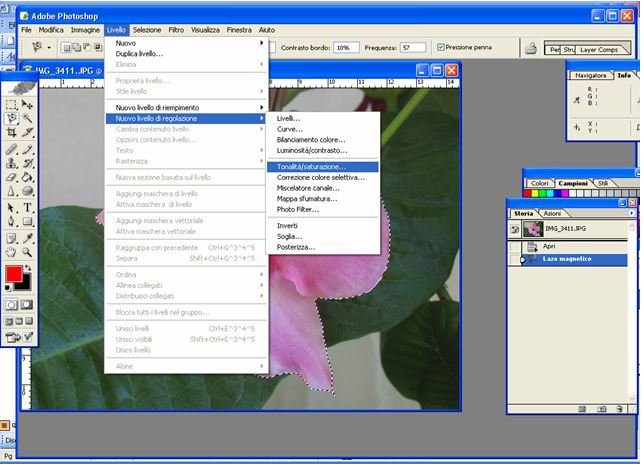Toggle the Pressione penna checkbox
Image resolution: width=644 pixels, height=464 pixels.
pyautogui.click(x=441, y=47)
